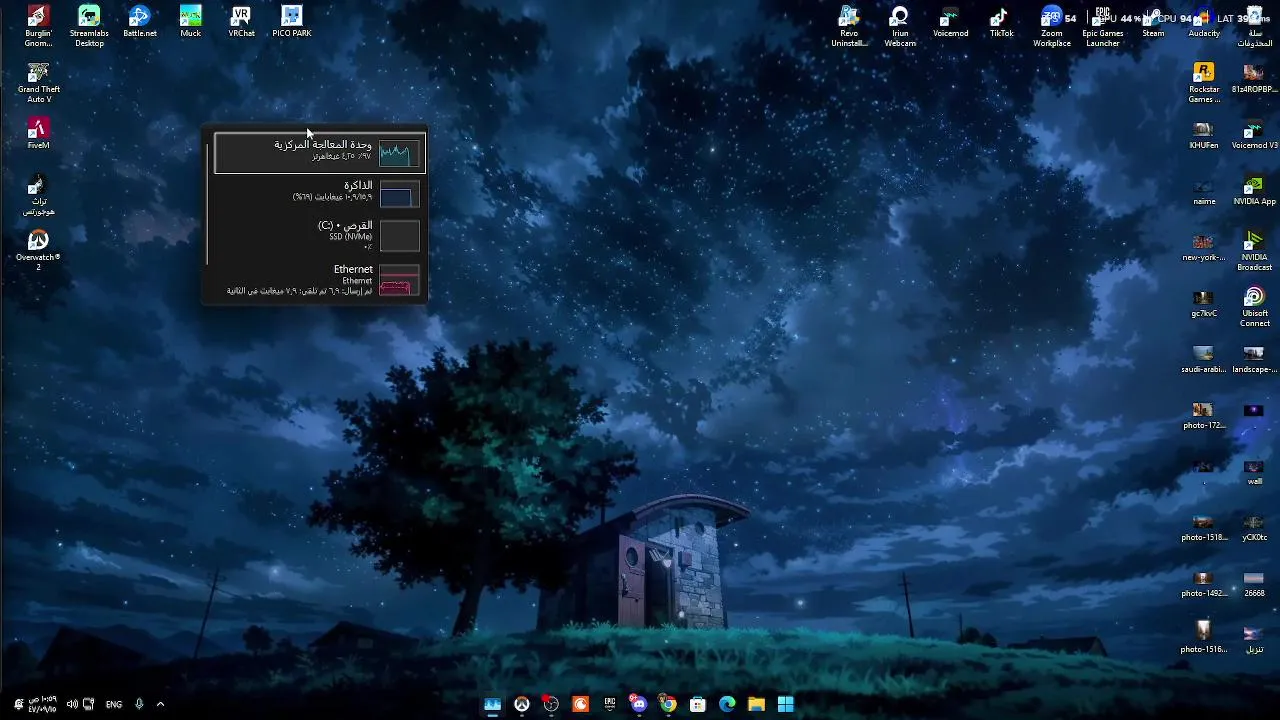Select the photo-1516 image file
The image size is (1280, 720).
1204,637
